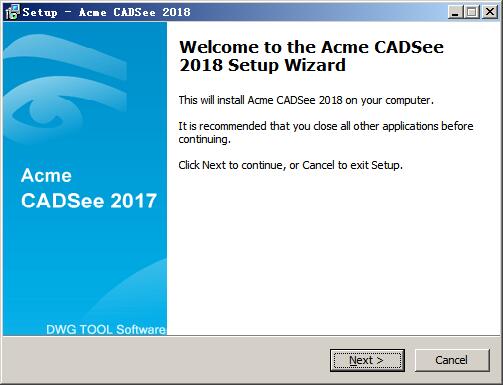Click the disabled maximize window button

pos(472,12)
